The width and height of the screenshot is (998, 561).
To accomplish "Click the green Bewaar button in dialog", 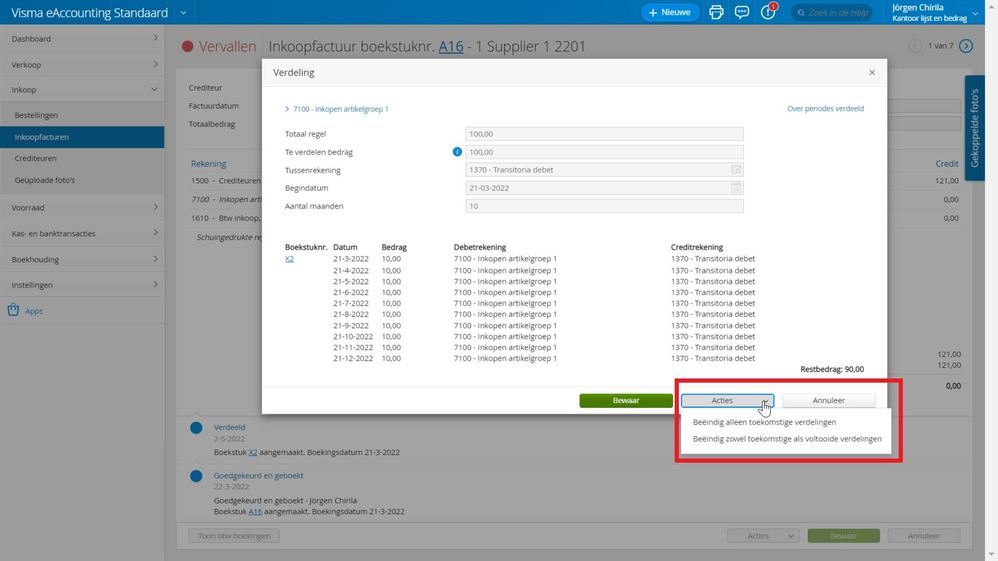I will 626,401.
